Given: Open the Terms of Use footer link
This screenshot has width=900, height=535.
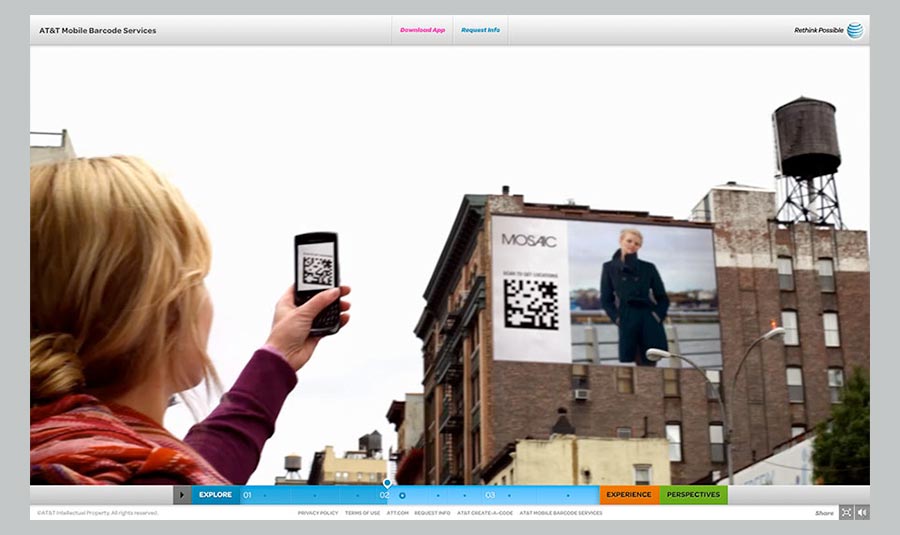Looking at the screenshot, I should 362,513.
